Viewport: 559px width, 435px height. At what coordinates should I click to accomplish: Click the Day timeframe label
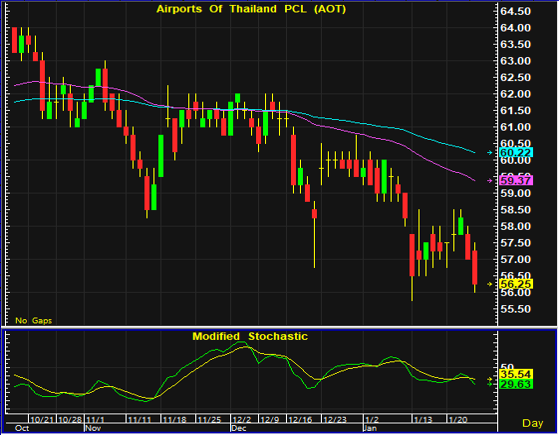tap(533, 423)
